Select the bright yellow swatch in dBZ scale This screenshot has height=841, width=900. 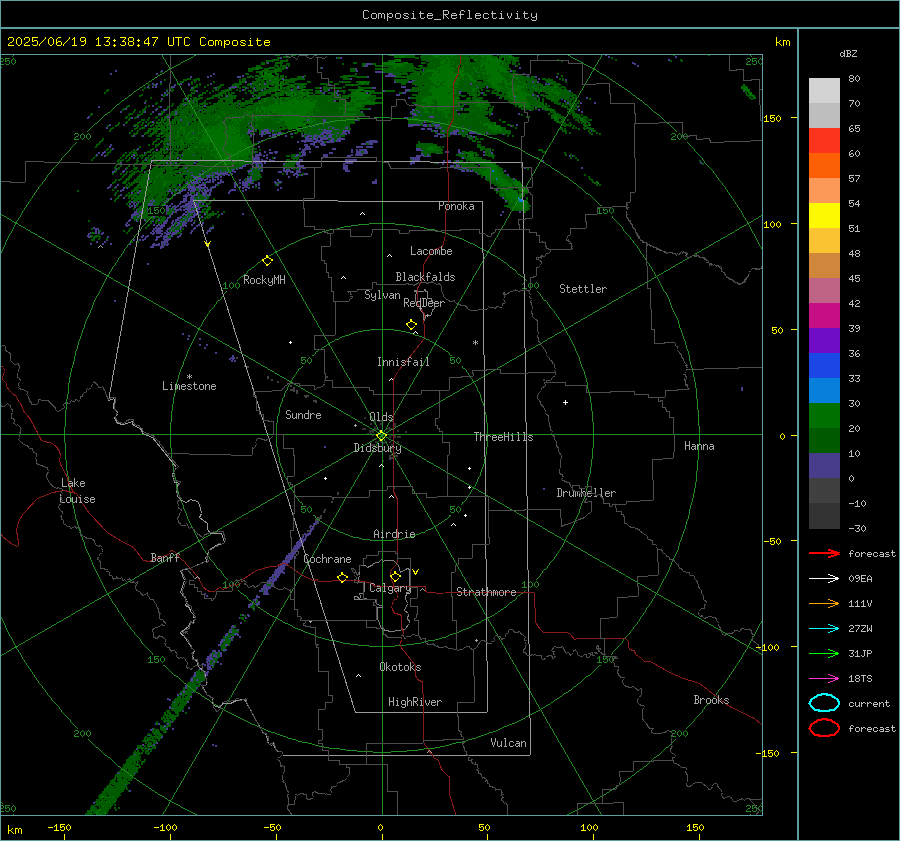pyautogui.click(x=824, y=215)
